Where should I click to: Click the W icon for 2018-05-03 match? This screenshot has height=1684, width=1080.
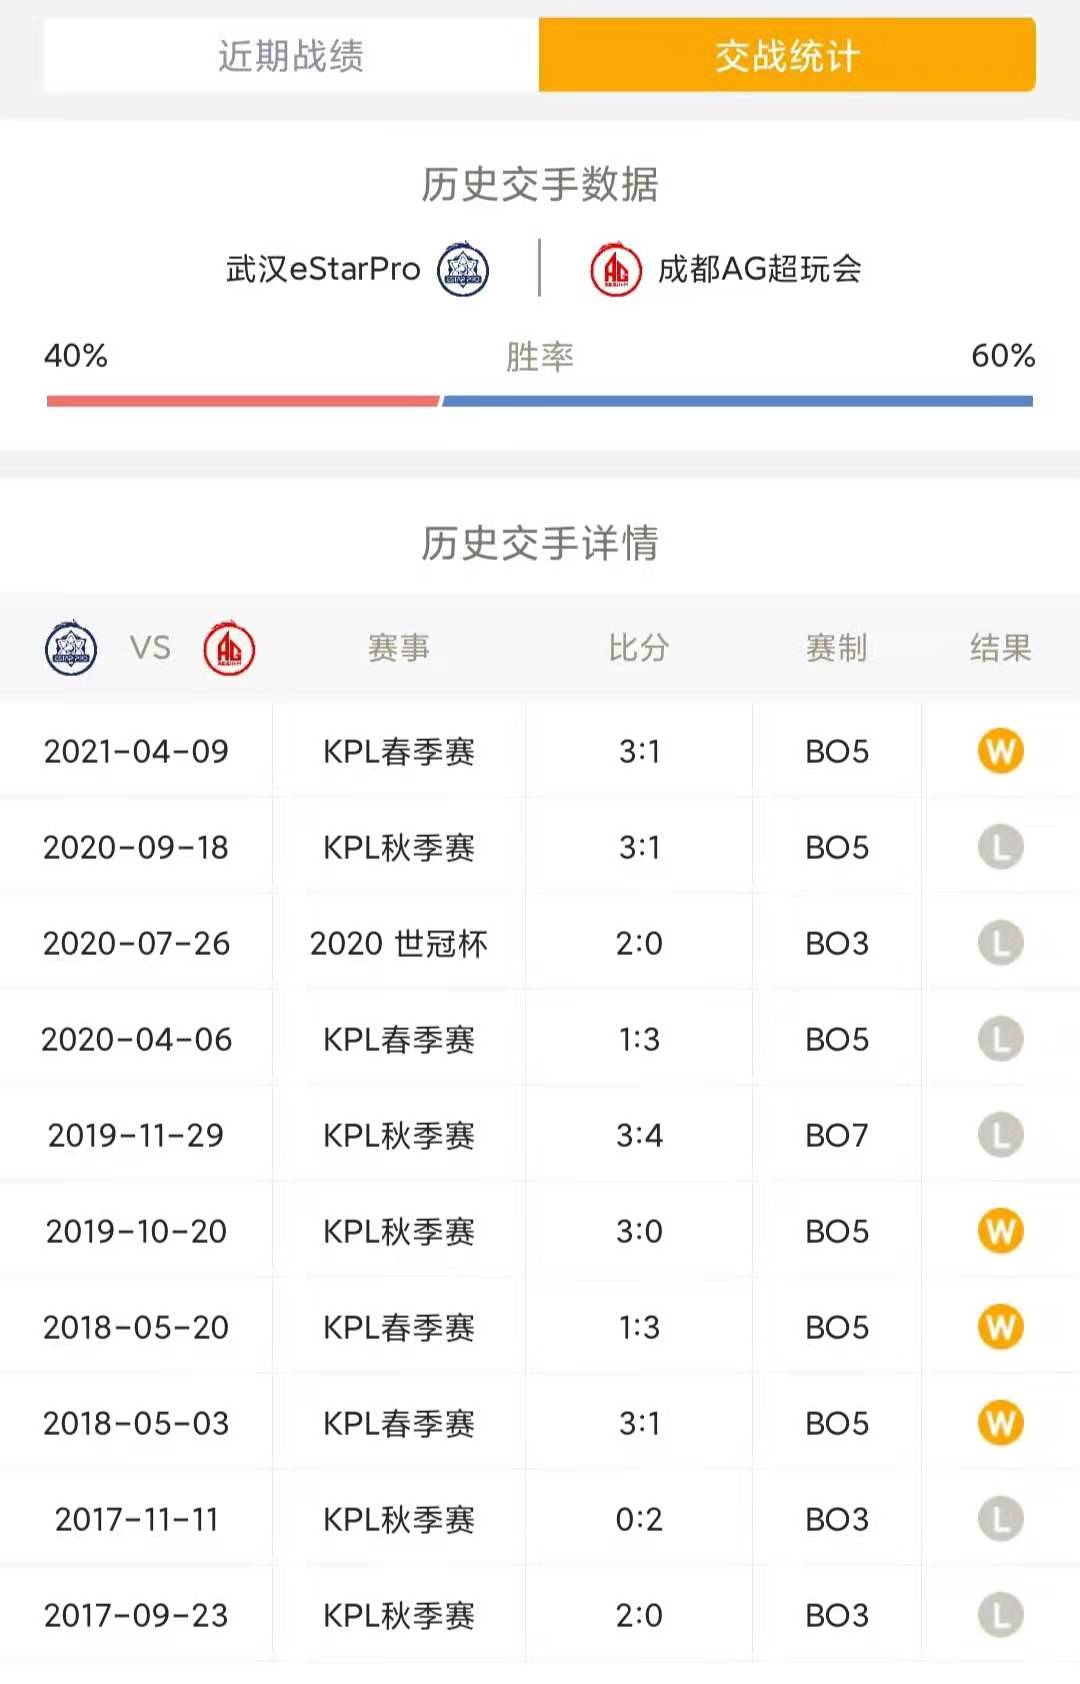(1000, 1423)
